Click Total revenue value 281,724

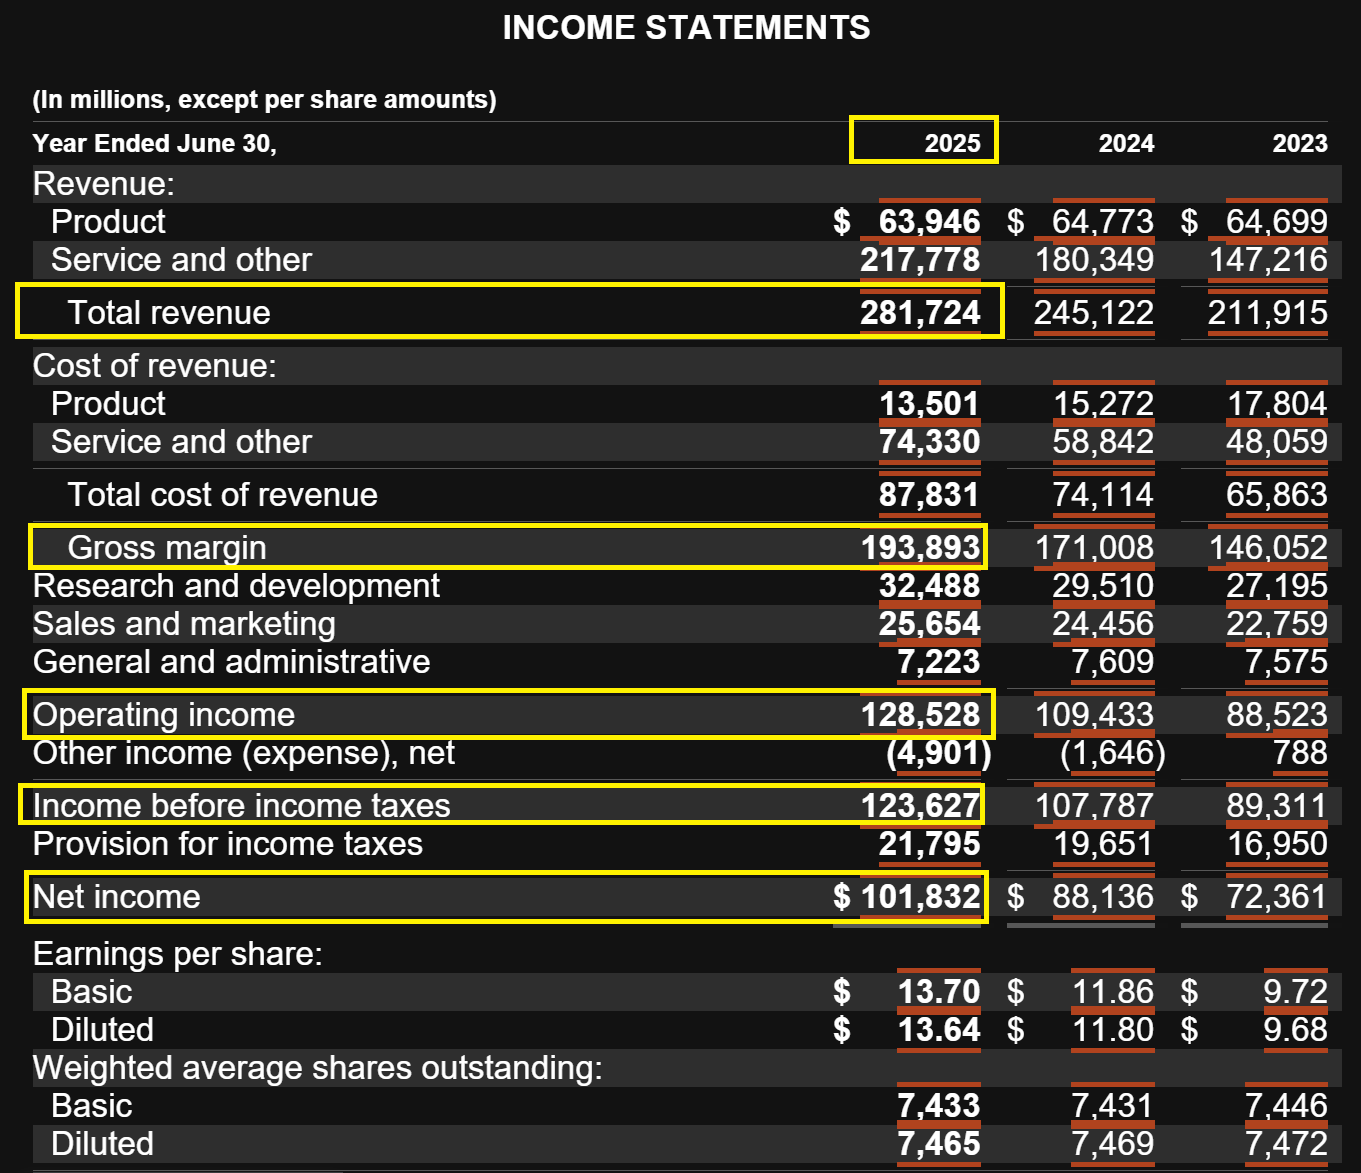click(x=920, y=312)
